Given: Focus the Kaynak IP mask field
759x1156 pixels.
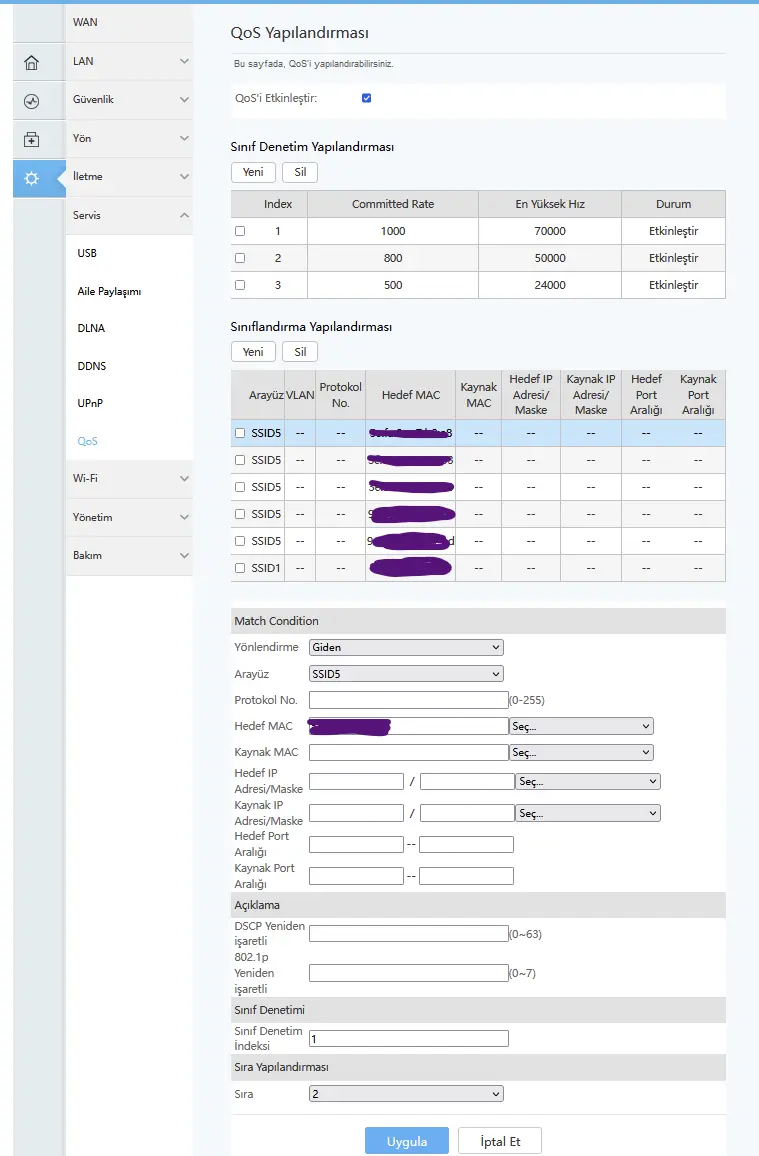Looking at the screenshot, I should 466,813.
